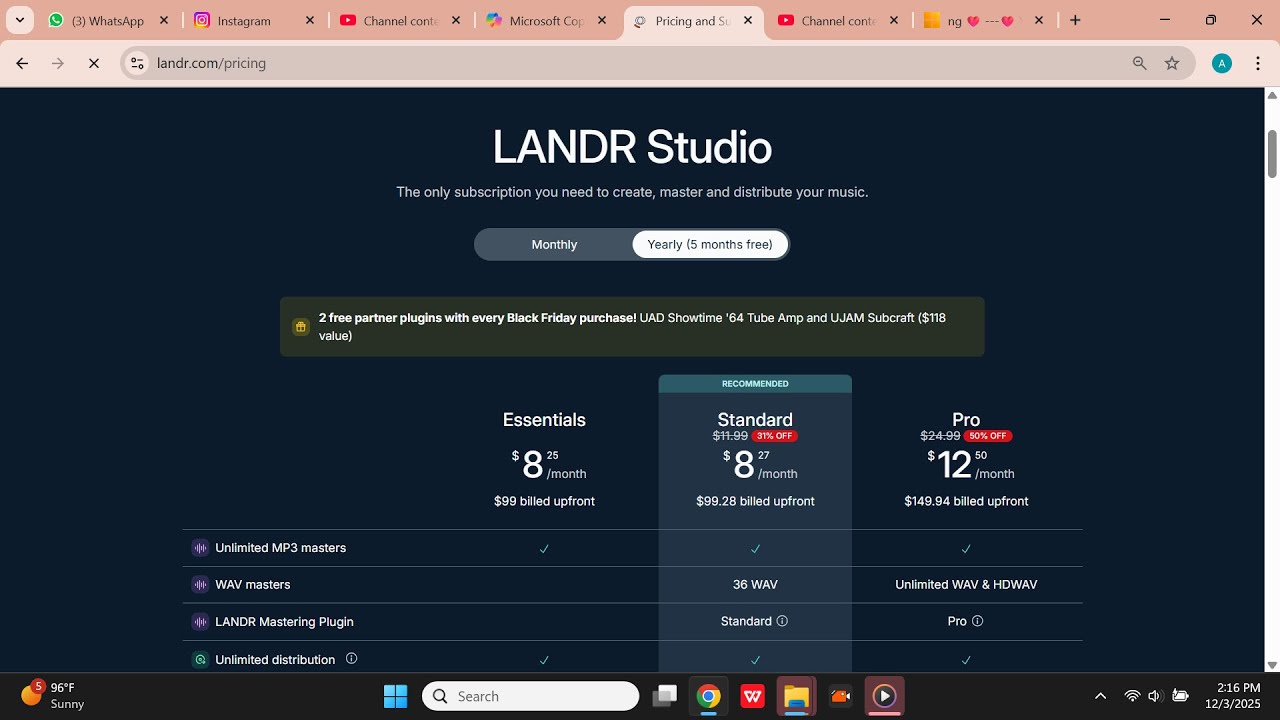
Task: Click the Unlimited distribution green icon
Action: pyautogui.click(x=200, y=660)
